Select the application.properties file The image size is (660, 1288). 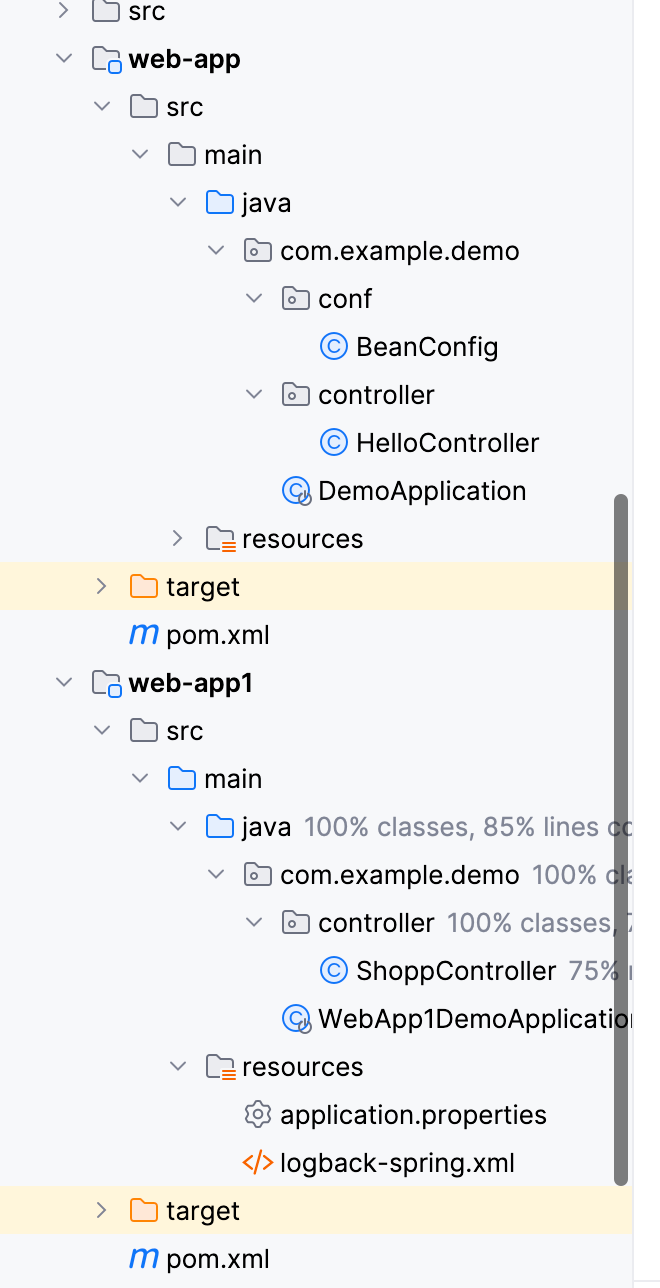[x=413, y=1115]
